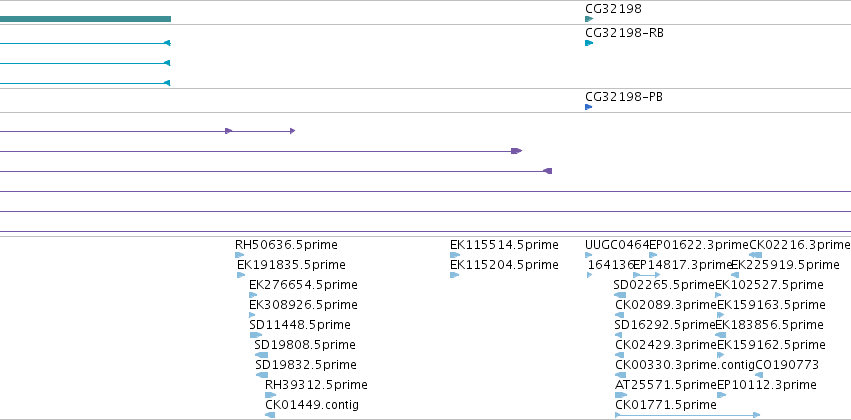This screenshot has height=420, width=851.
Task: Open the EP10112.3prime EST label
Action: pos(767,385)
